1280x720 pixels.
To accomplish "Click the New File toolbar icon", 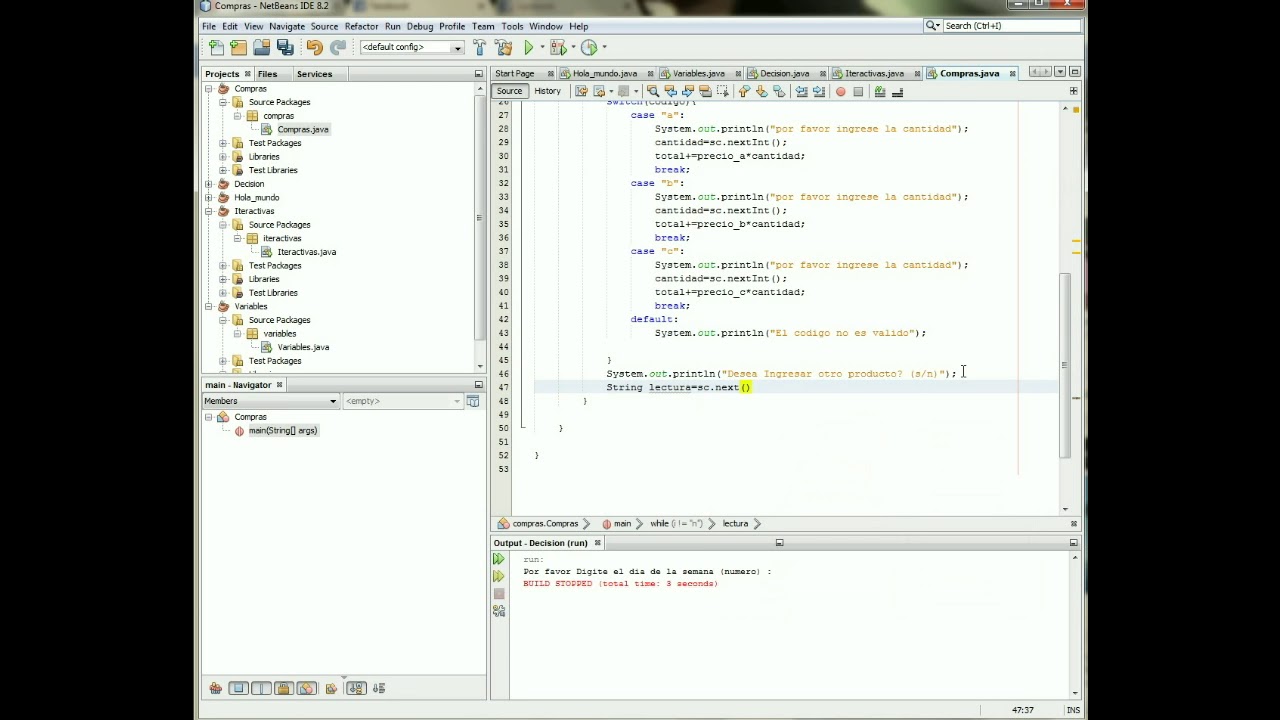I will click(216, 47).
